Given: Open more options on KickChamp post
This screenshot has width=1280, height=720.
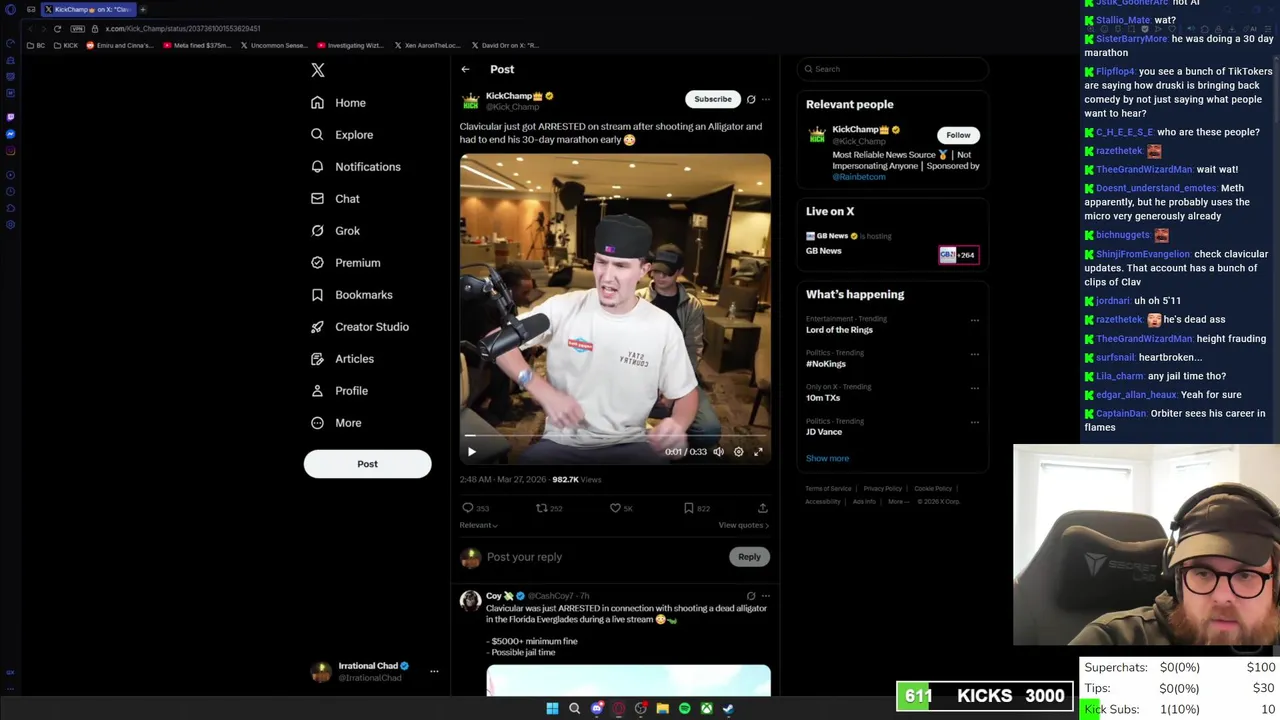Looking at the screenshot, I should coord(766,99).
